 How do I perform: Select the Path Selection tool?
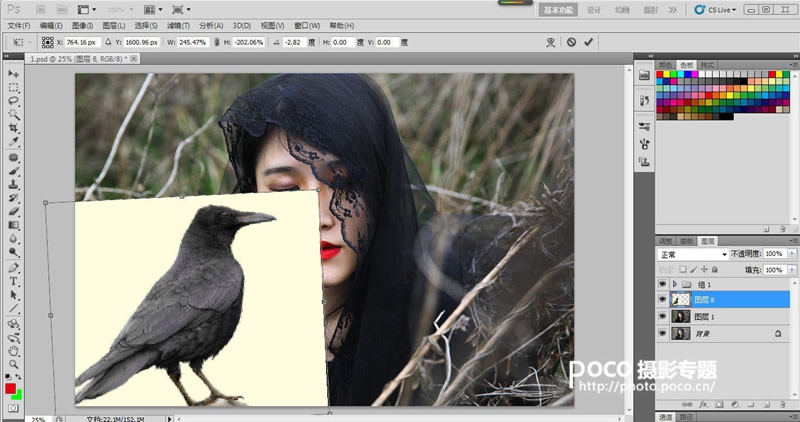coord(13,295)
